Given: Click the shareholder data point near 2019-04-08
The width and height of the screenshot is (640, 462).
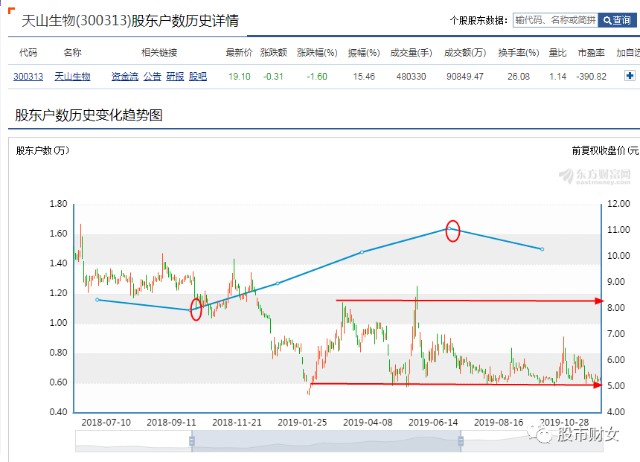Looking at the screenshot, I should 362,252.
